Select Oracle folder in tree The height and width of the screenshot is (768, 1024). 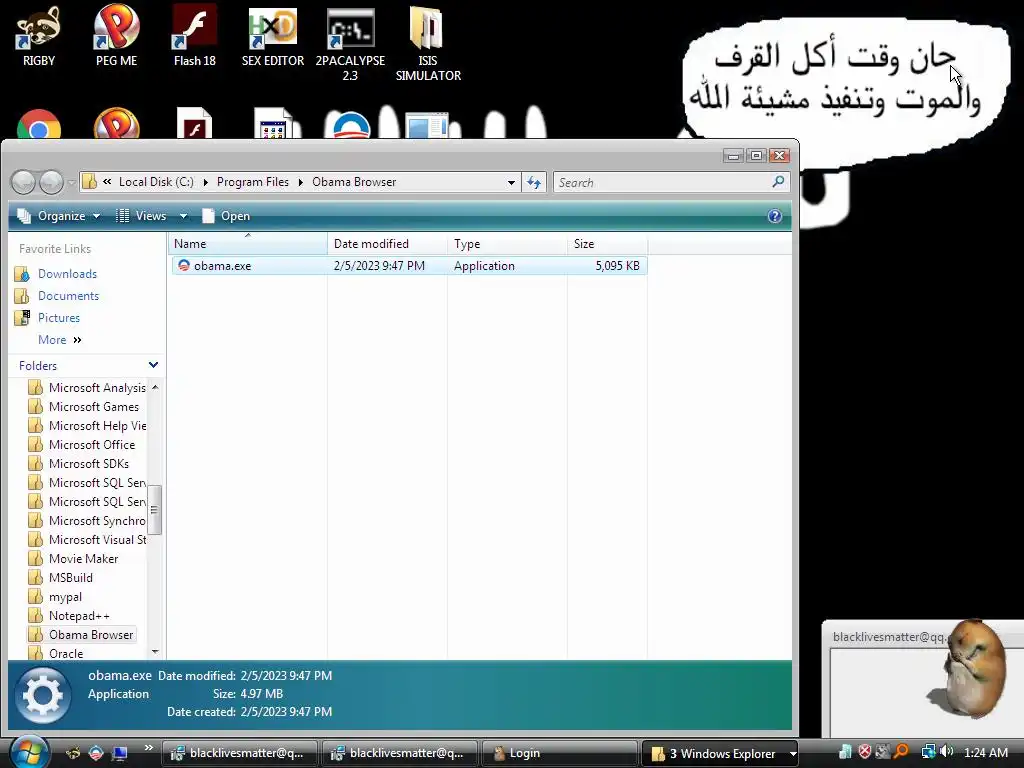tap(56, 654)
